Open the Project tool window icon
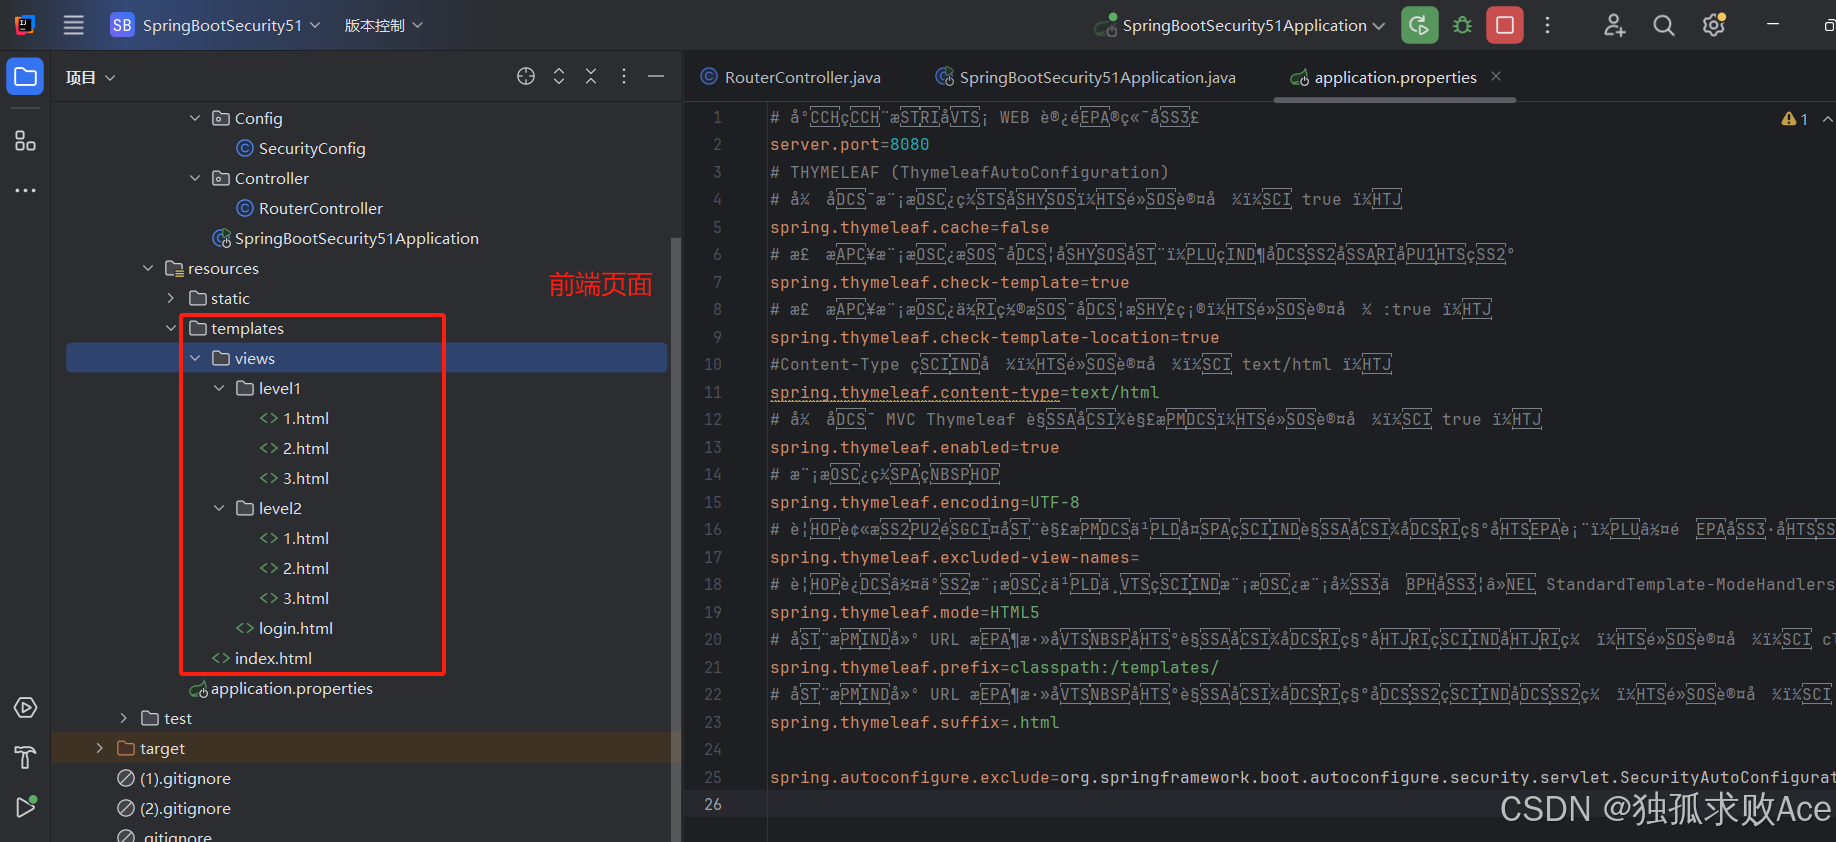 [x=25, y=77]
